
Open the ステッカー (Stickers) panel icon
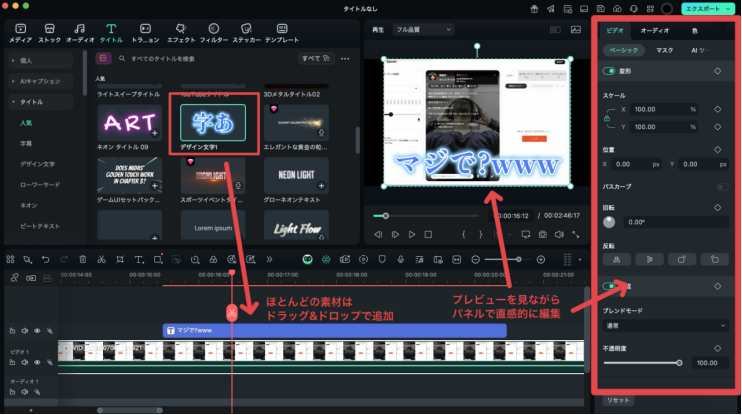[x=246, y=31]
